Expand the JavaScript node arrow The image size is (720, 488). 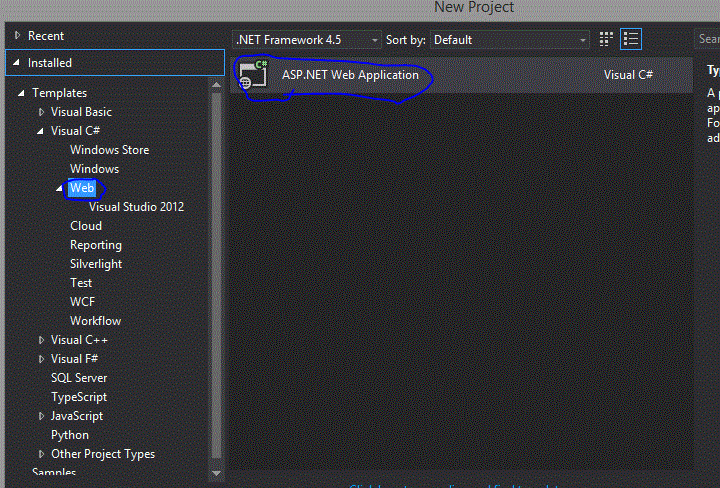coord(41,416)
